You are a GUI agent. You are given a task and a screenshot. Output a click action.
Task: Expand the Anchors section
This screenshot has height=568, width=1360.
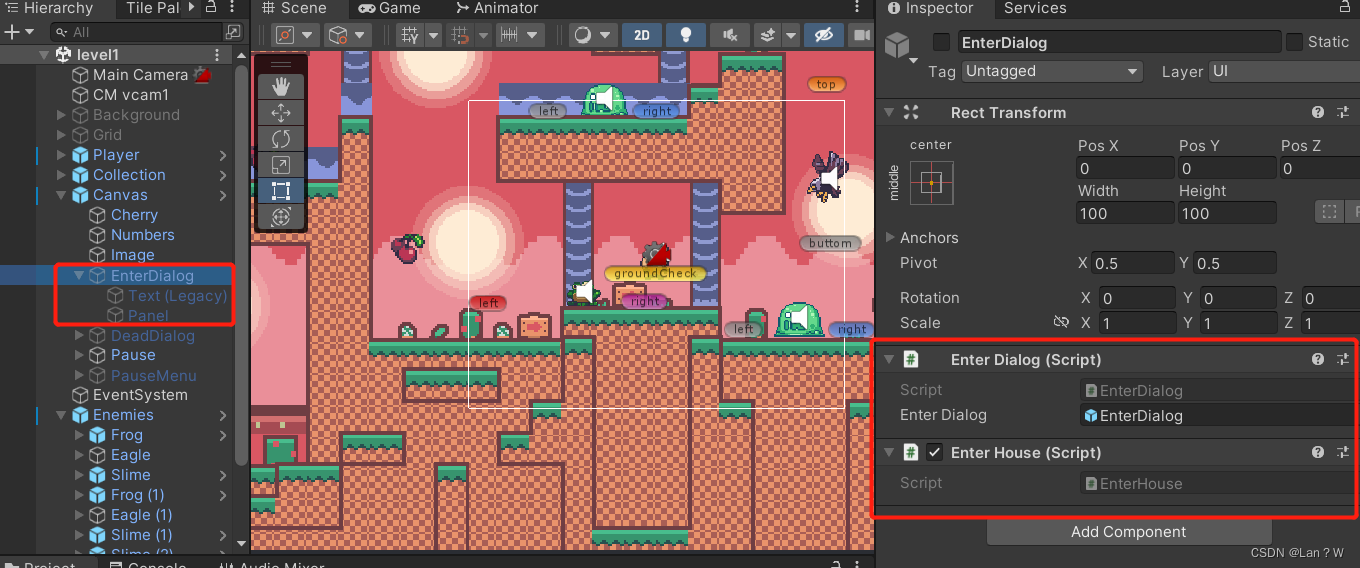(x=891, y=238)
